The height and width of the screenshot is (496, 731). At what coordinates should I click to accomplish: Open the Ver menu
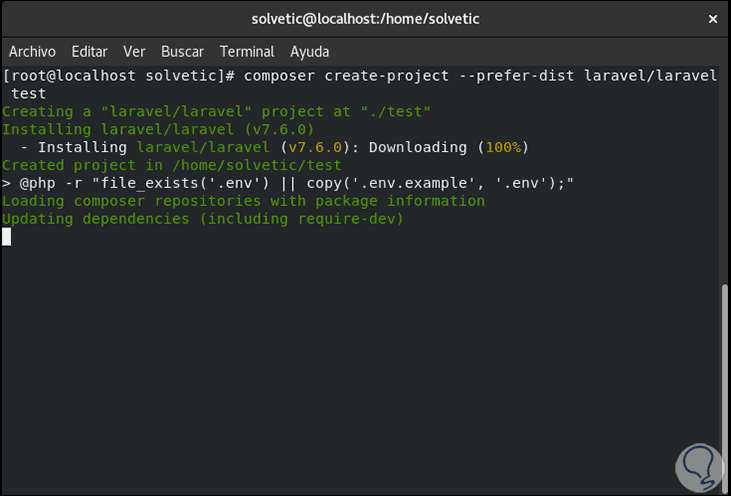pos(134,51)
